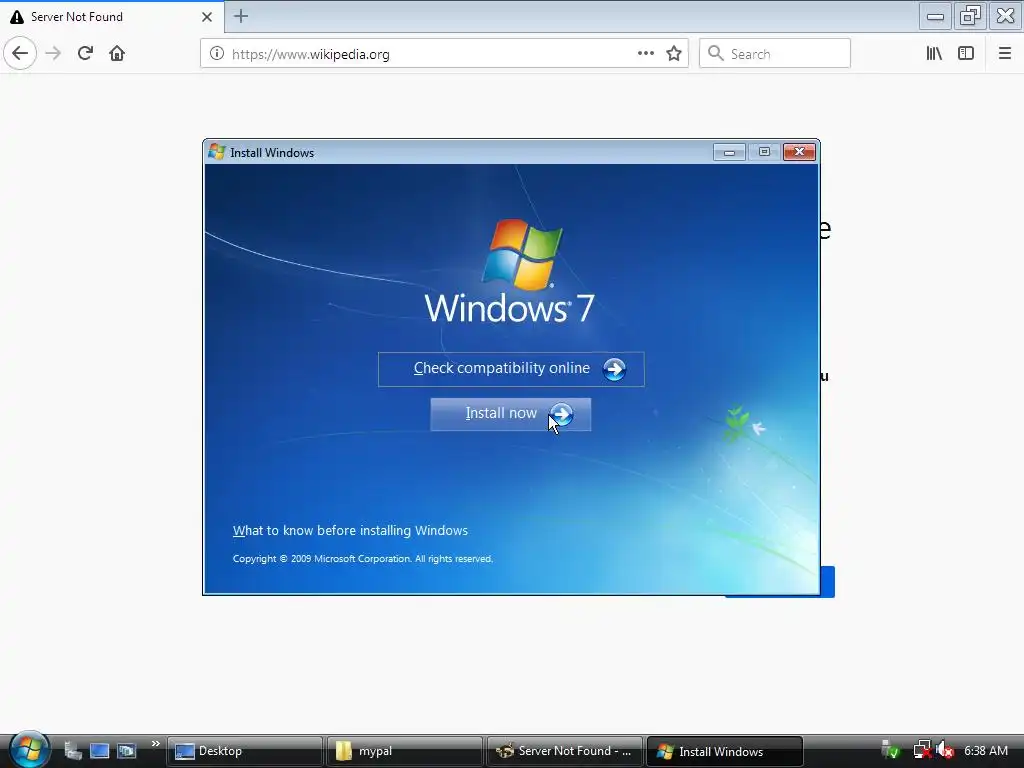1024x768 pixels.
Task: Switch to Desktop taskbar button
Action: (x=245, y=751)
